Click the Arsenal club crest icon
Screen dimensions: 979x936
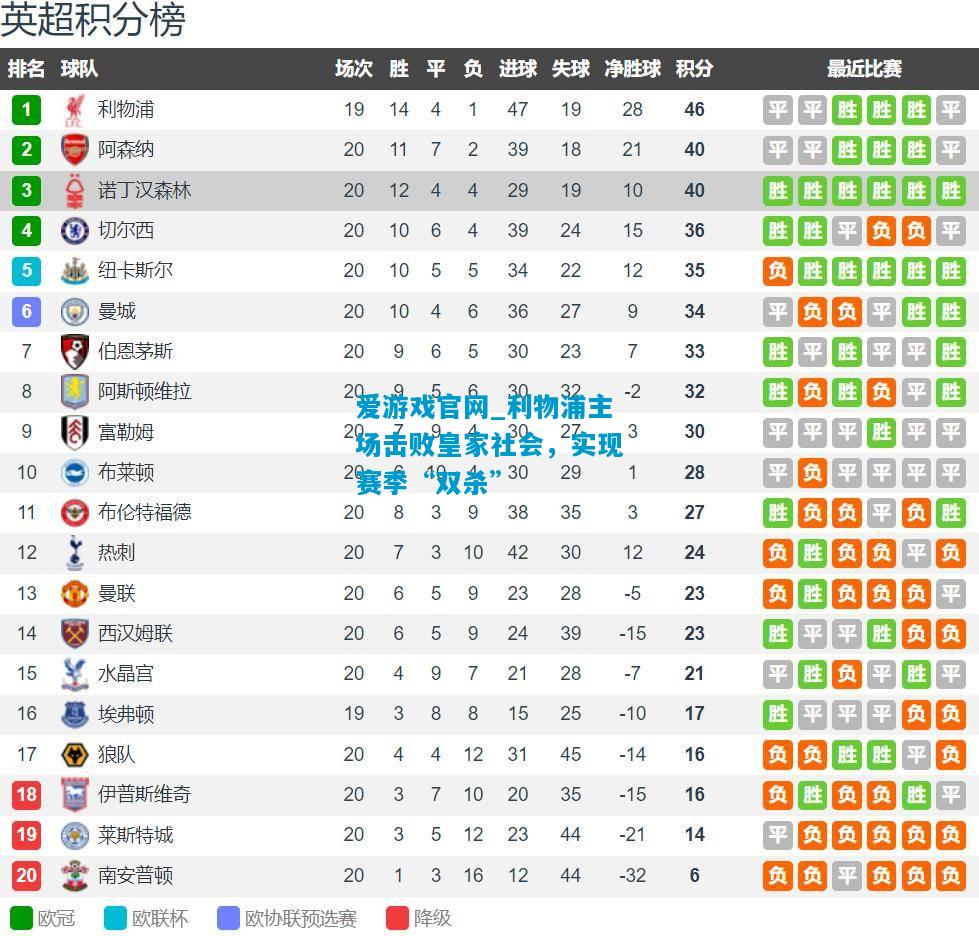click(74, 150)
